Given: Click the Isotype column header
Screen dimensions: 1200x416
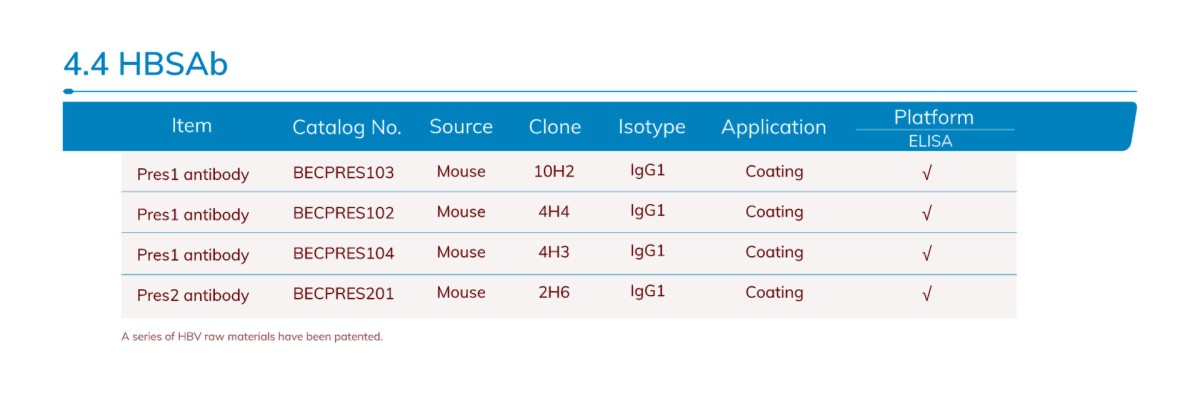Looking at the screenshot, I should tap(652, 127).
